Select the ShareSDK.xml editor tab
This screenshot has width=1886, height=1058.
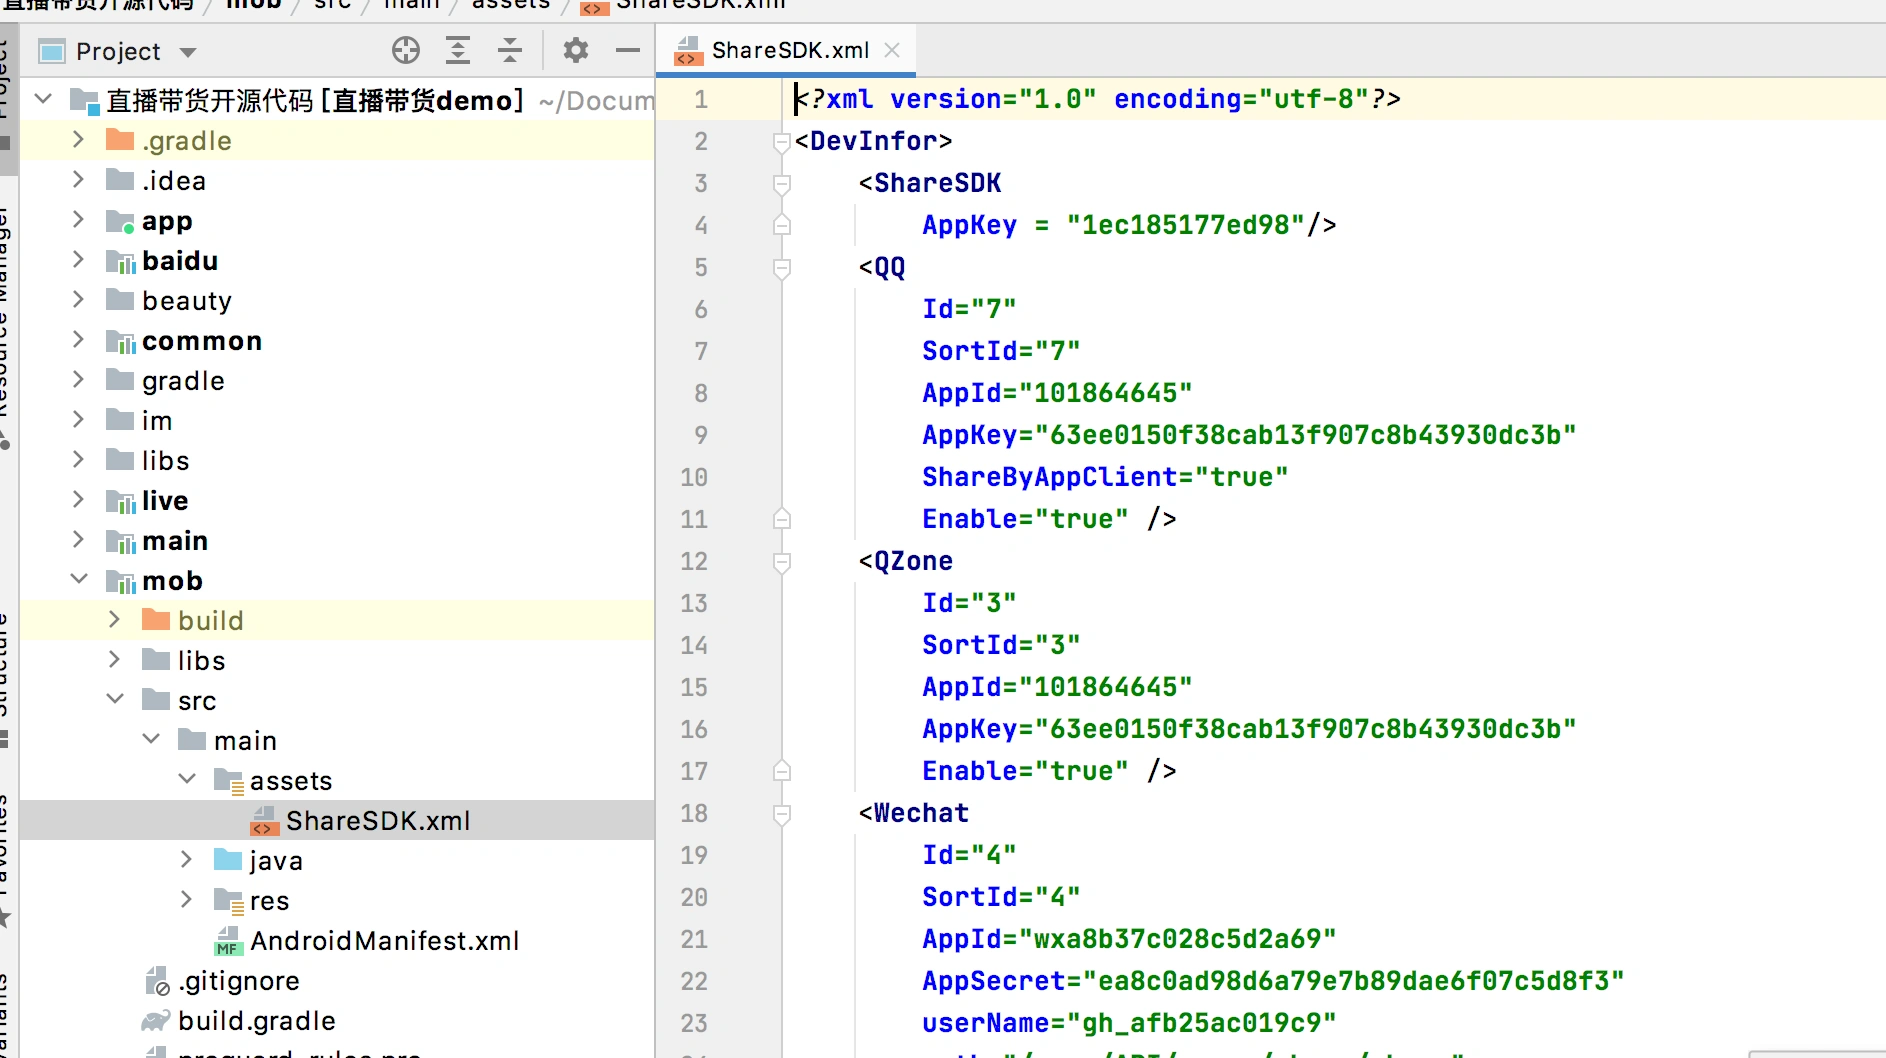[786, 50]
